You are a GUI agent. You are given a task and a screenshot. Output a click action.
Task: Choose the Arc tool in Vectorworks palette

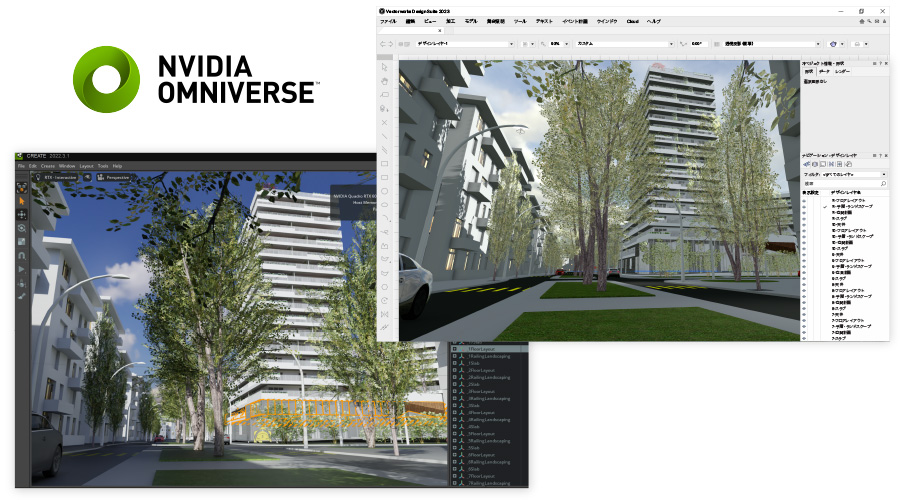pyautogui.click(x=385, y=217)
